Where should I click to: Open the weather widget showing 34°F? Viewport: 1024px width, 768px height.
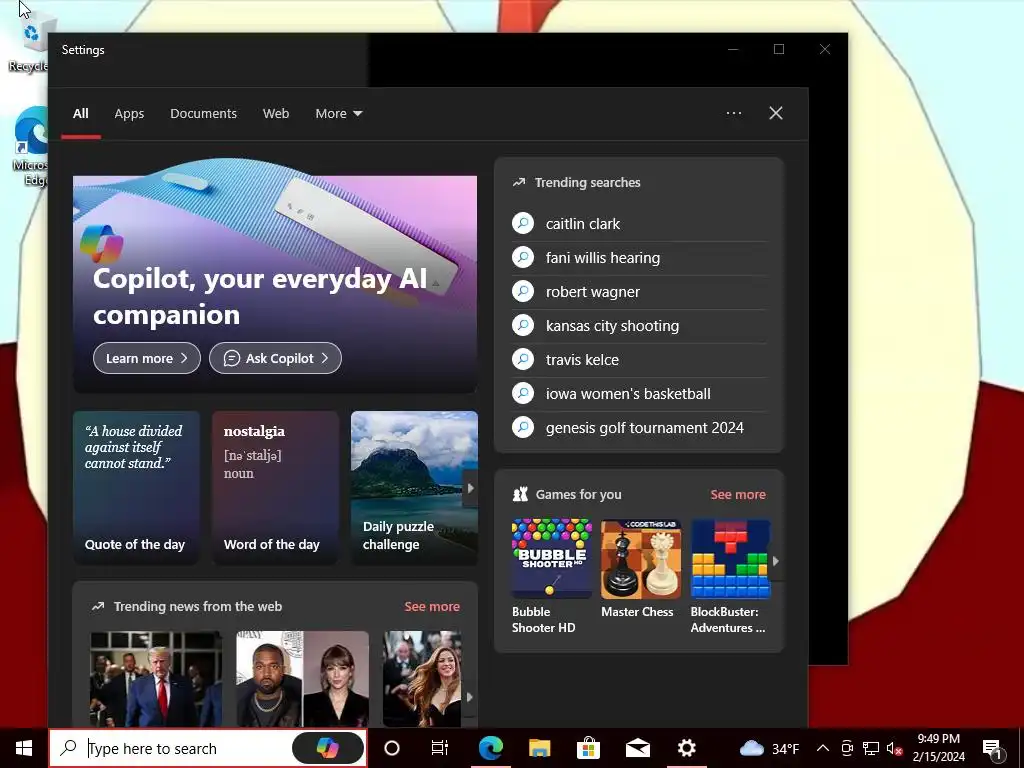(x=769, y=748)
